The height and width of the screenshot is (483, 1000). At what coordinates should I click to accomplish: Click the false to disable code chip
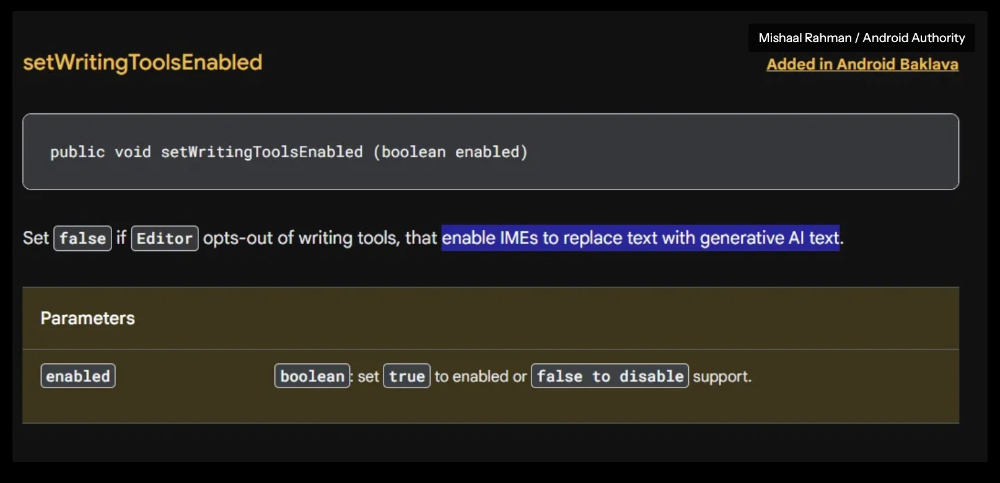click(610, 376)
